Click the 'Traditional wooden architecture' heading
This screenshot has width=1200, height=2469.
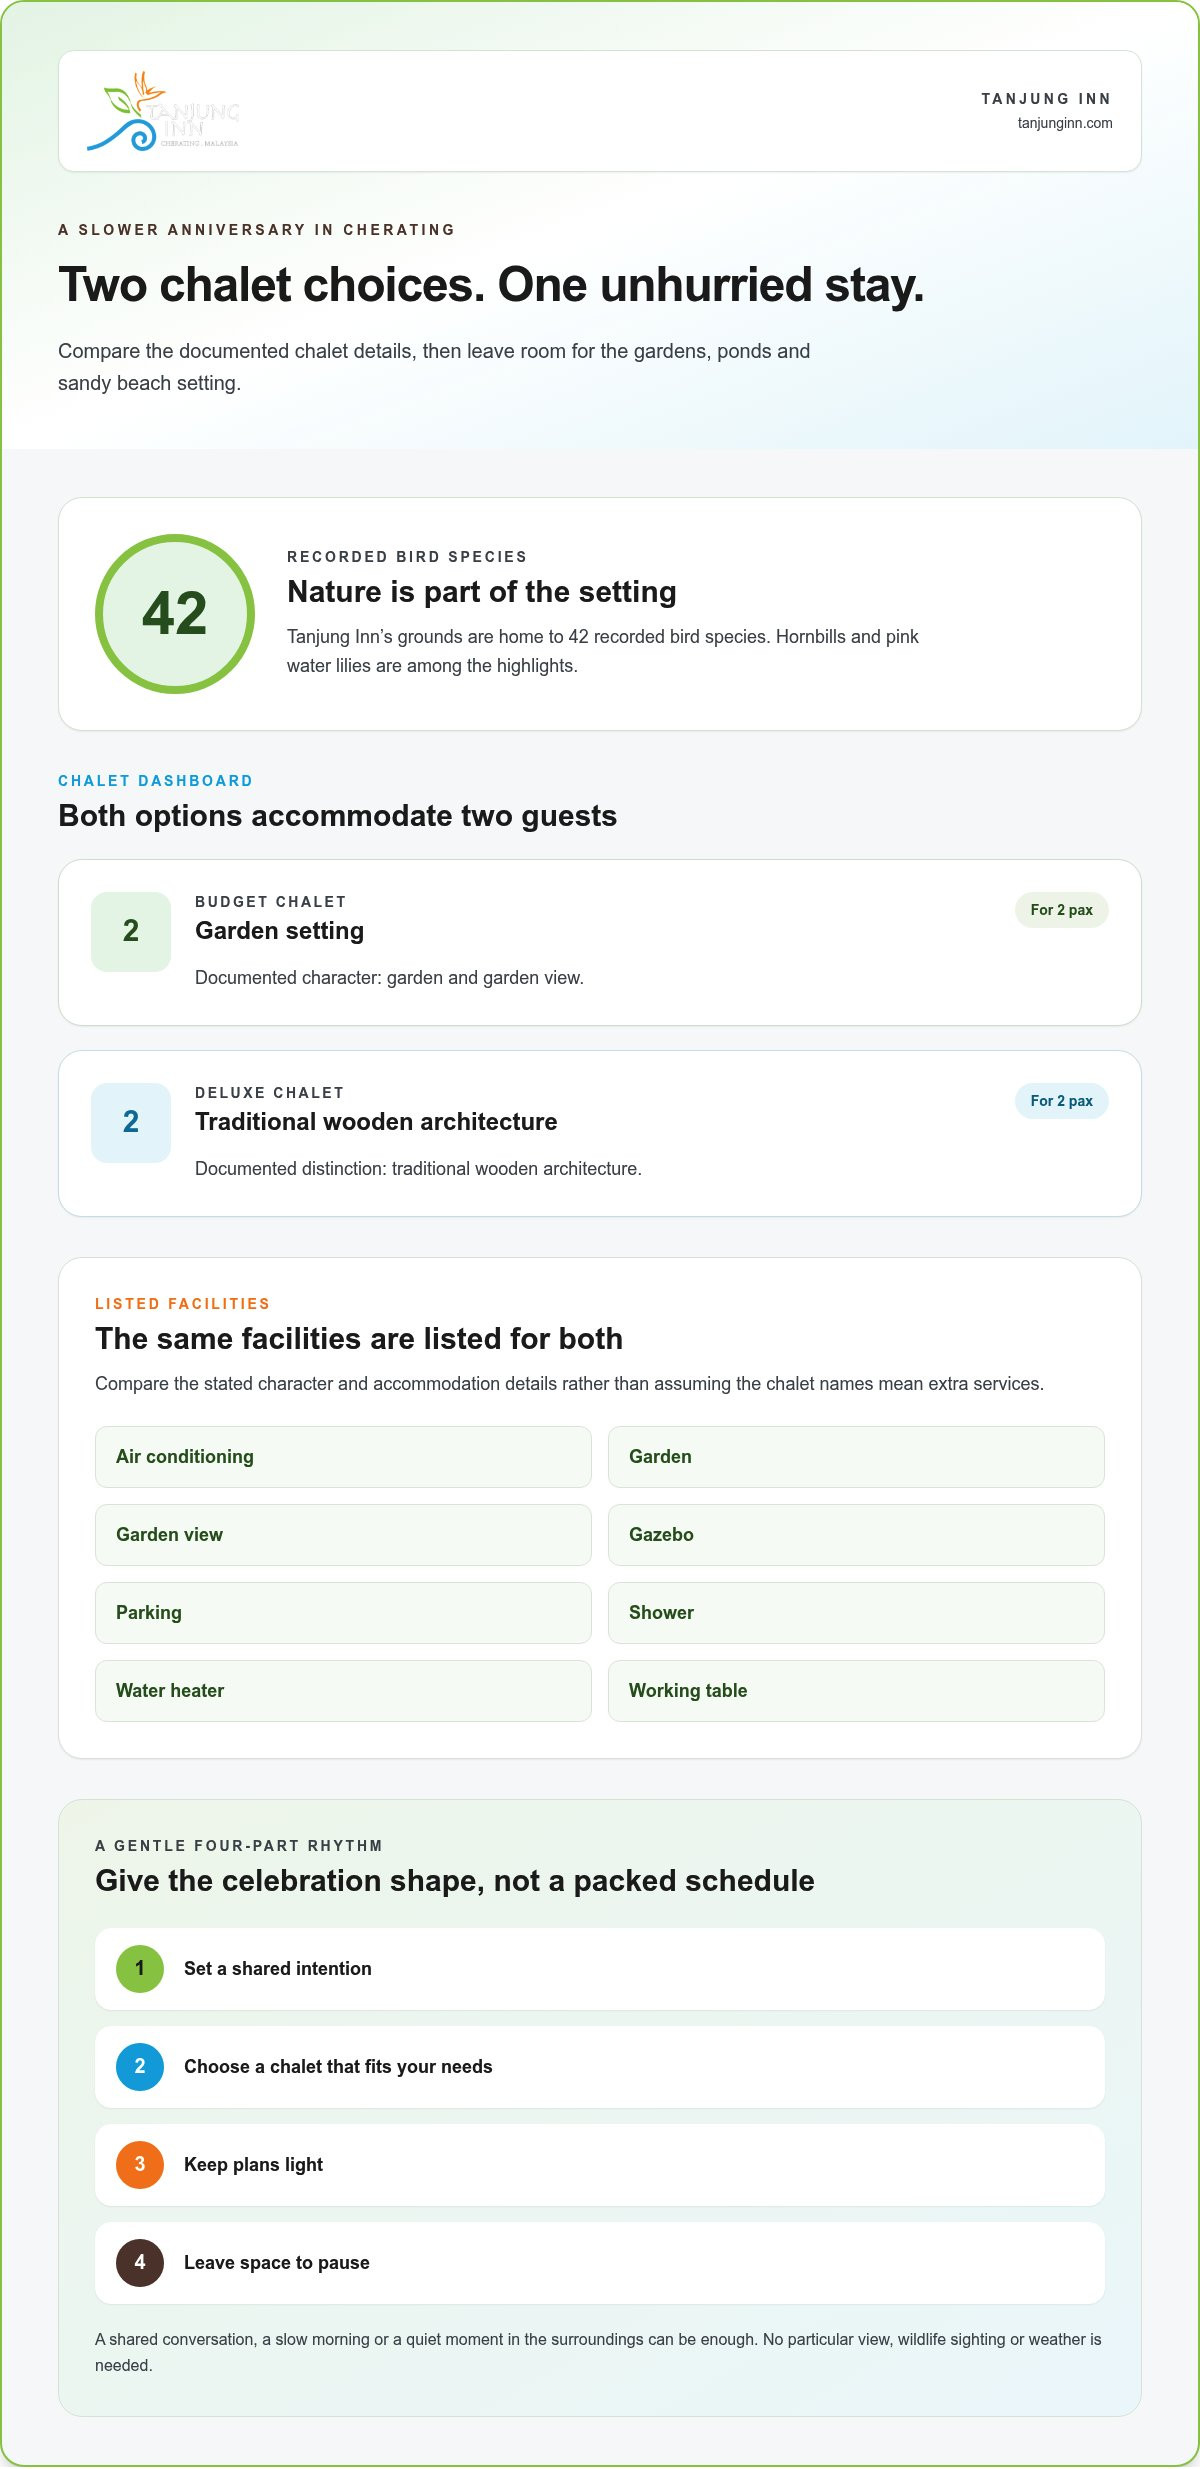(376, 1122)
